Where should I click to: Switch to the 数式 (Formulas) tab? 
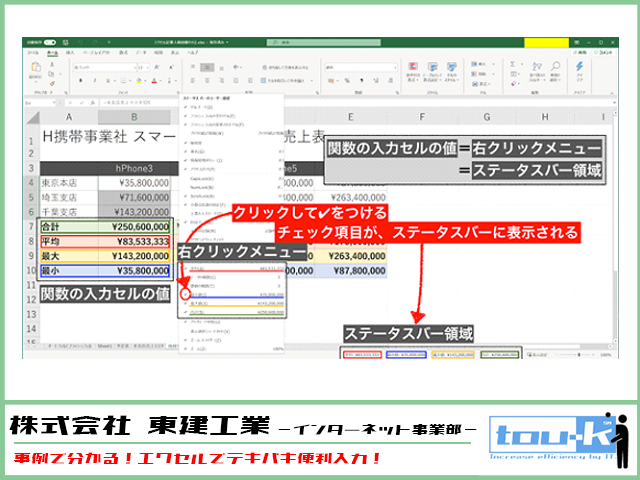pyautogui.click(x=123, y=53)
